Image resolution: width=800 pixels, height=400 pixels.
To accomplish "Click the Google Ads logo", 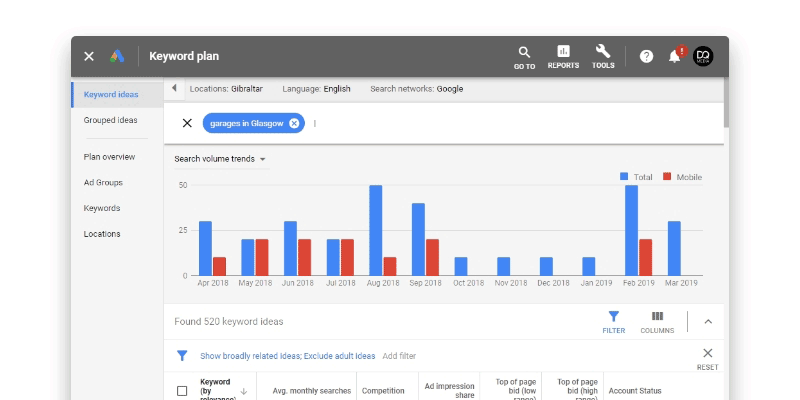I will [x=117, y=56].
